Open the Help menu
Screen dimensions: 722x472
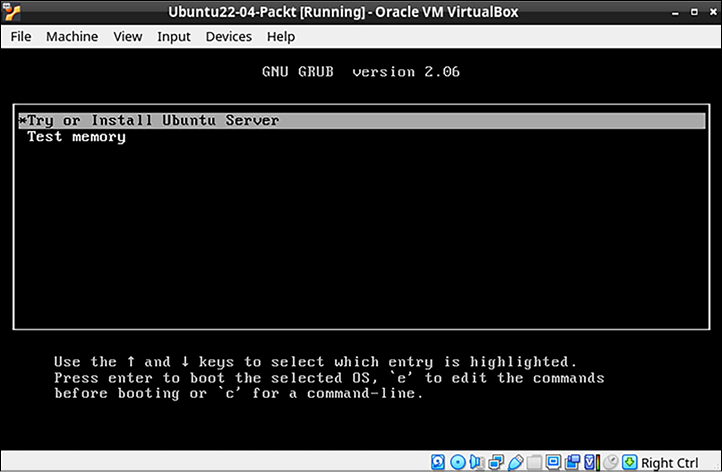coord(281,36)
